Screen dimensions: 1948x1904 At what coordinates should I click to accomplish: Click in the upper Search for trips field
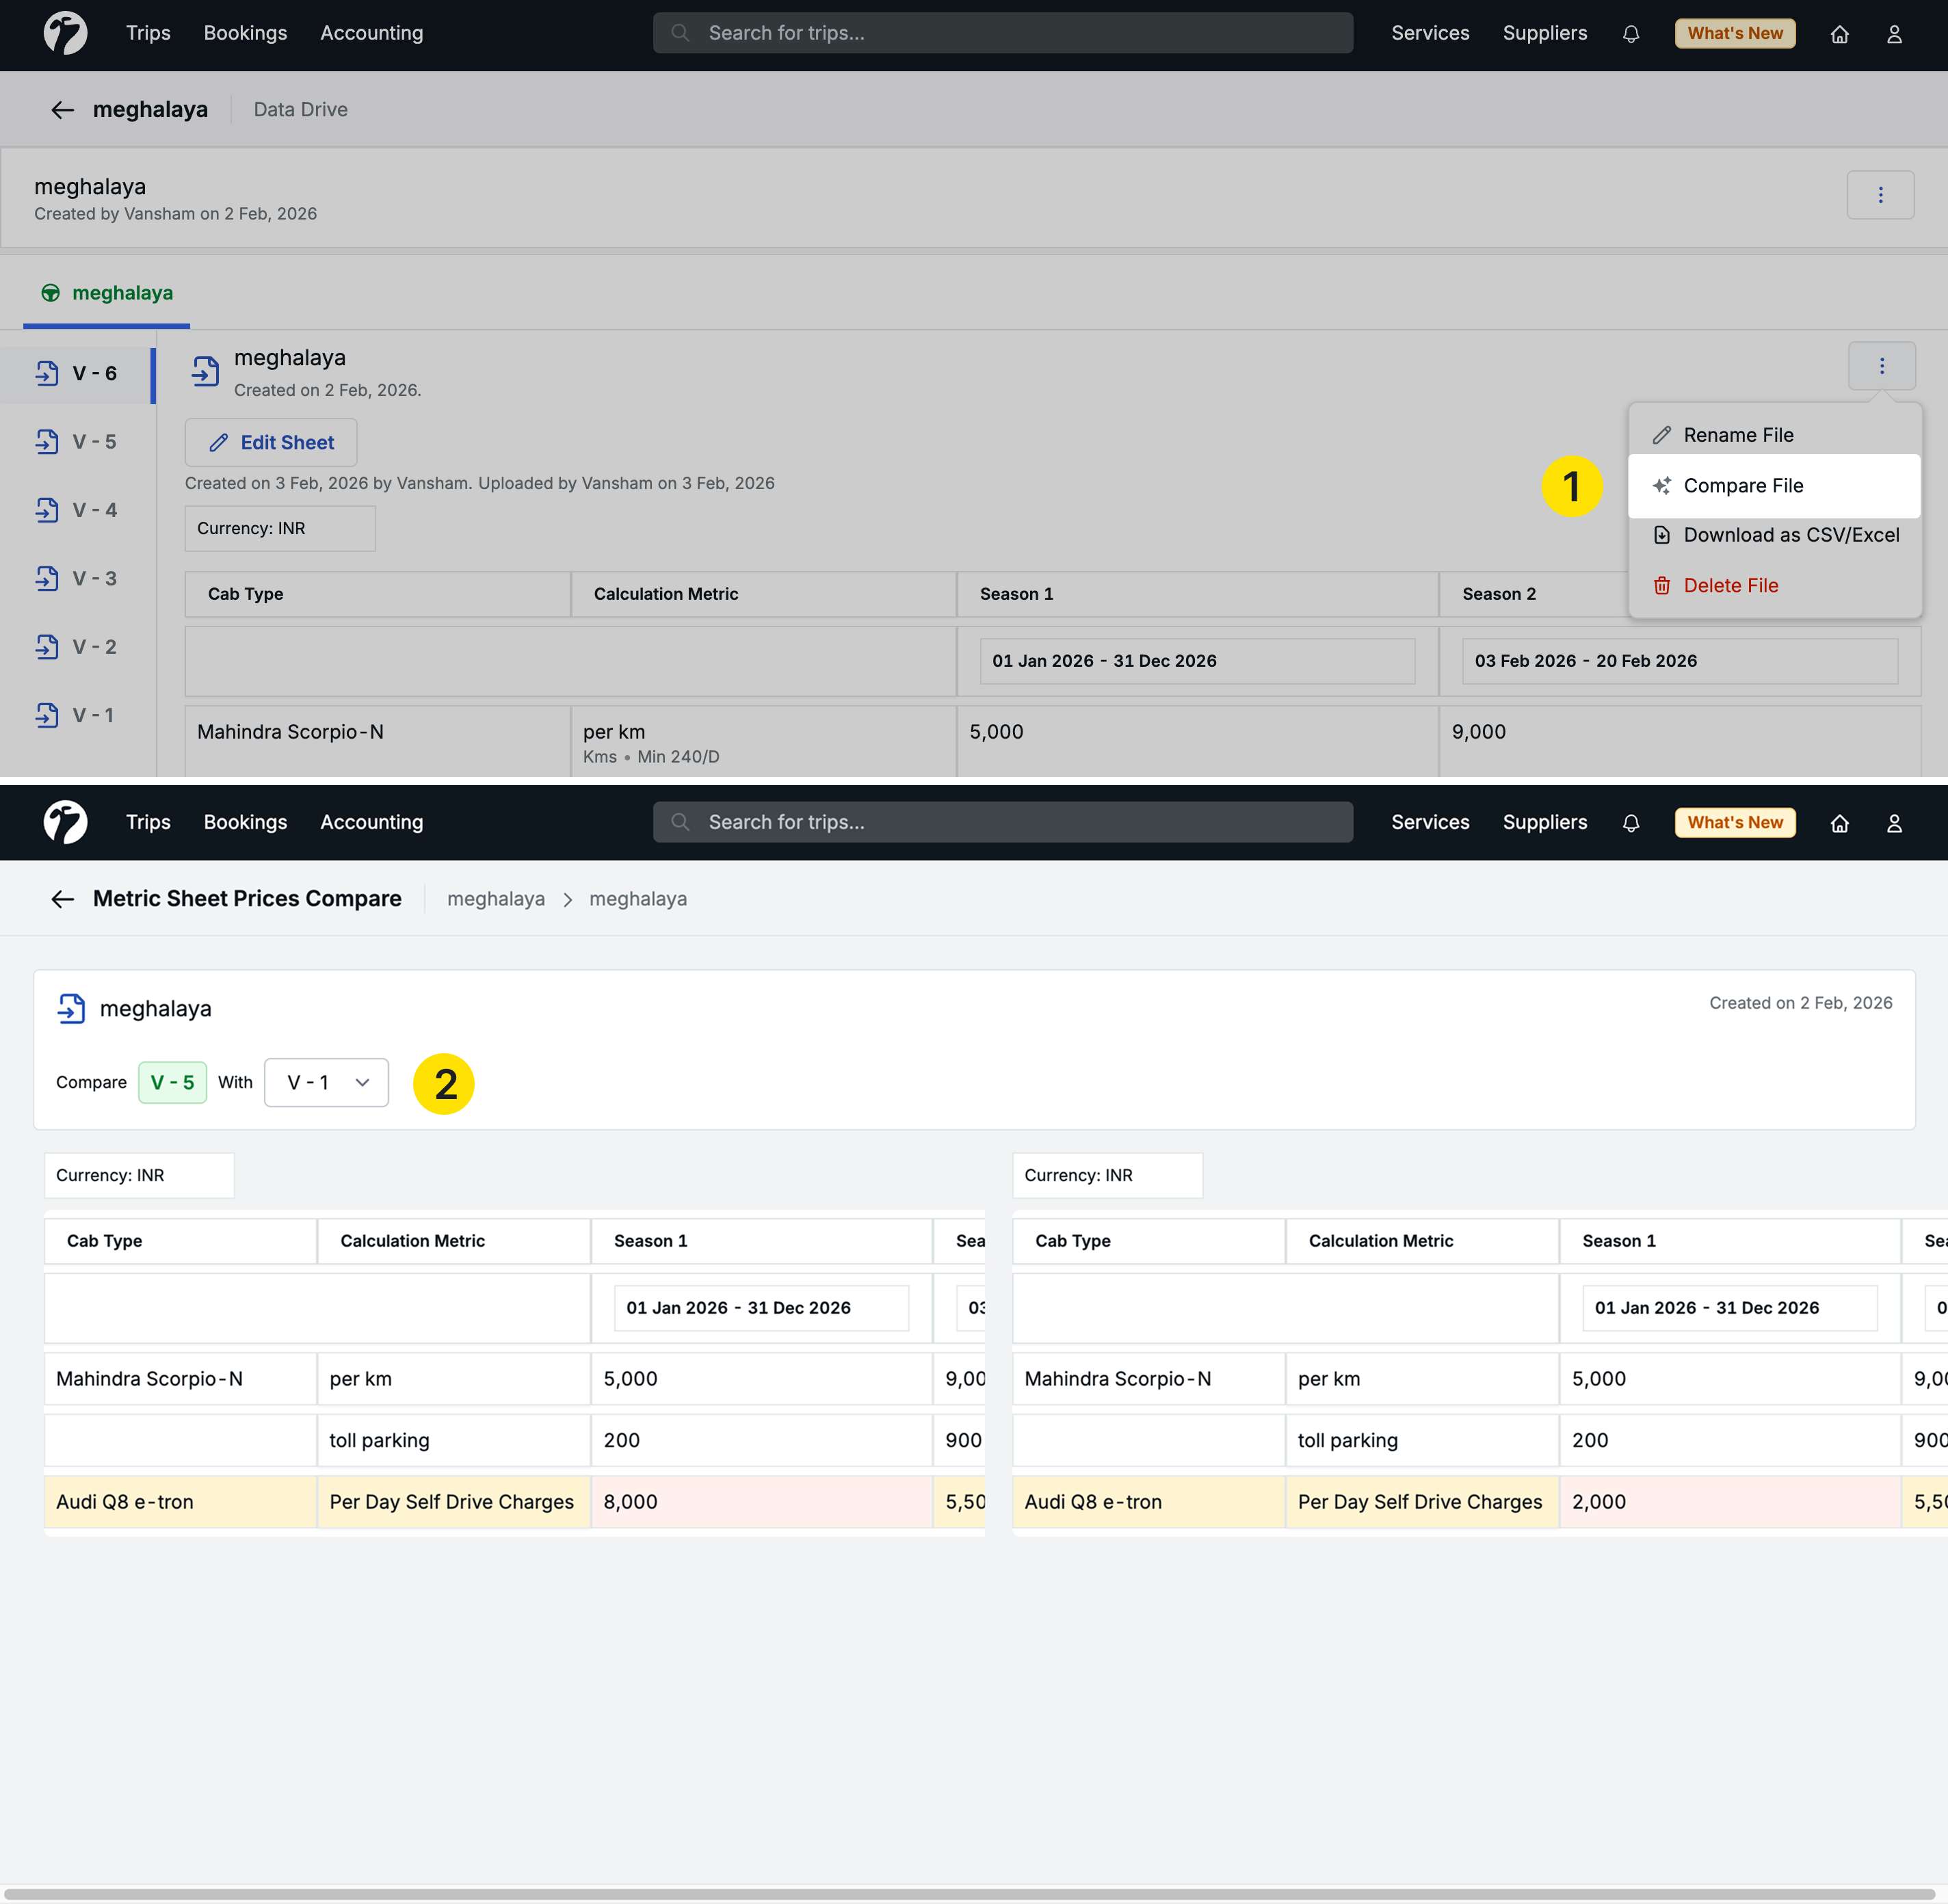(x=1002, y=34)
